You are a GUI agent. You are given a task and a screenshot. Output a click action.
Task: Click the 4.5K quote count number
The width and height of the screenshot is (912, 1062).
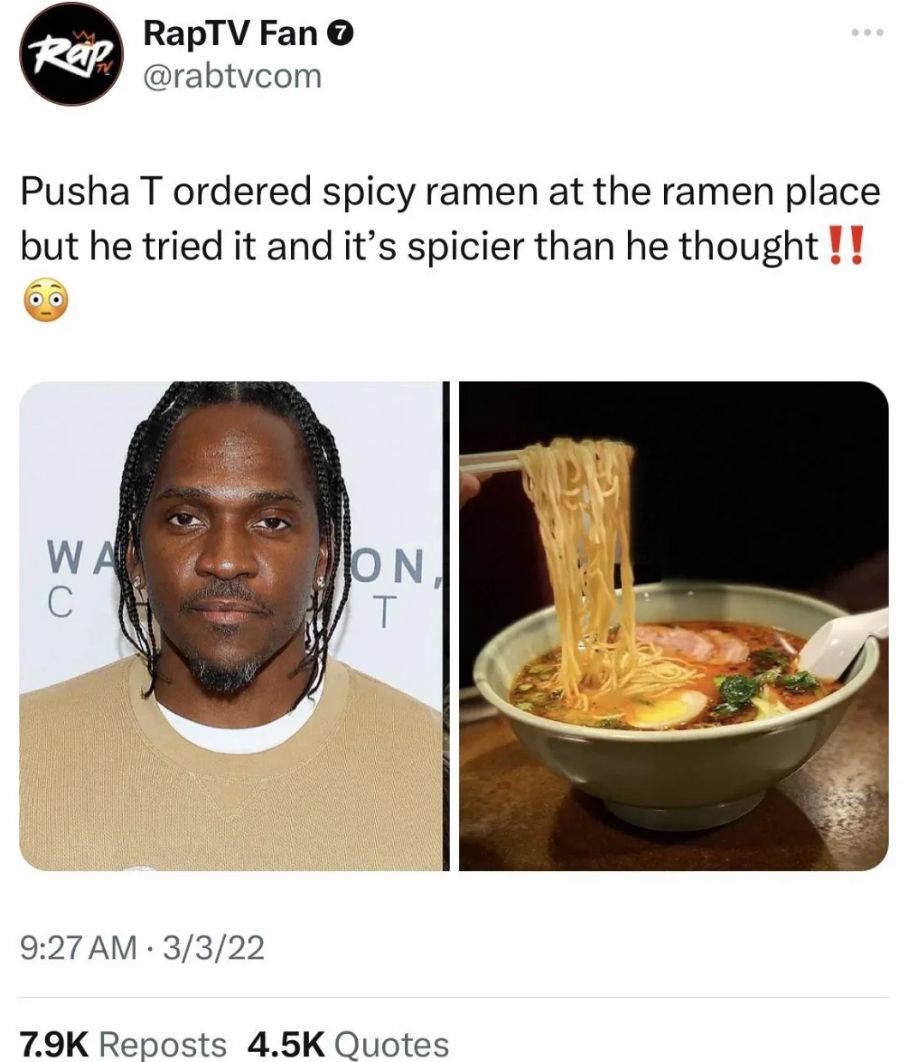pyautogui.click(x=286, y=1044)
